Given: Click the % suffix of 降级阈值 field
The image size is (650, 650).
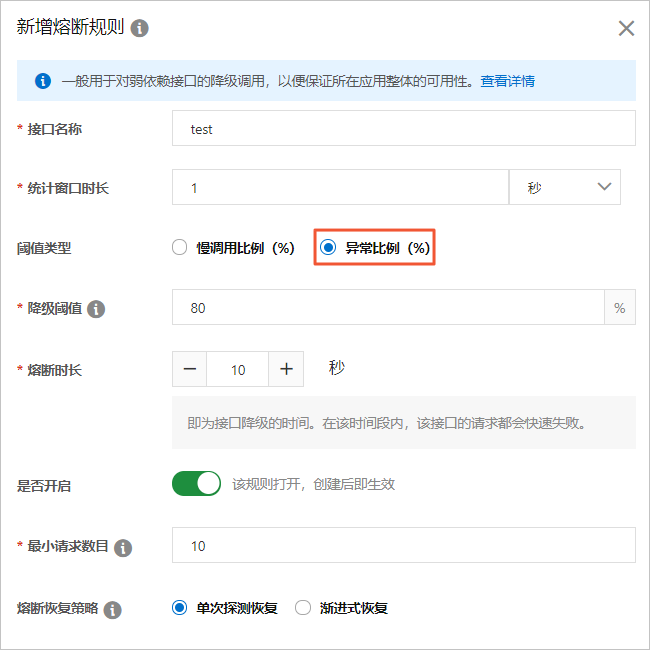Looking at the screenshot, I should 620,307.
